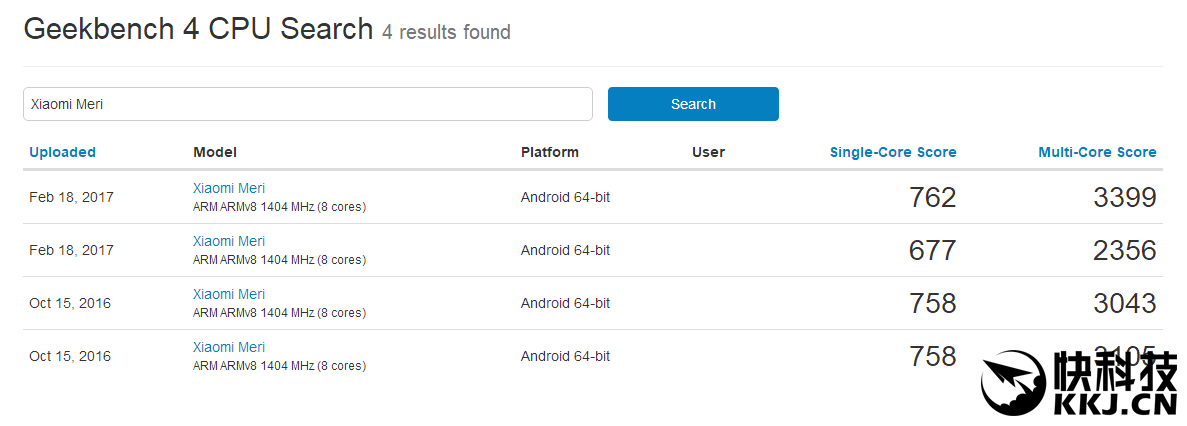Open the last Xiaomi Meri result link
This screenshot has width=1187, height=426.
tap(229, 347)
